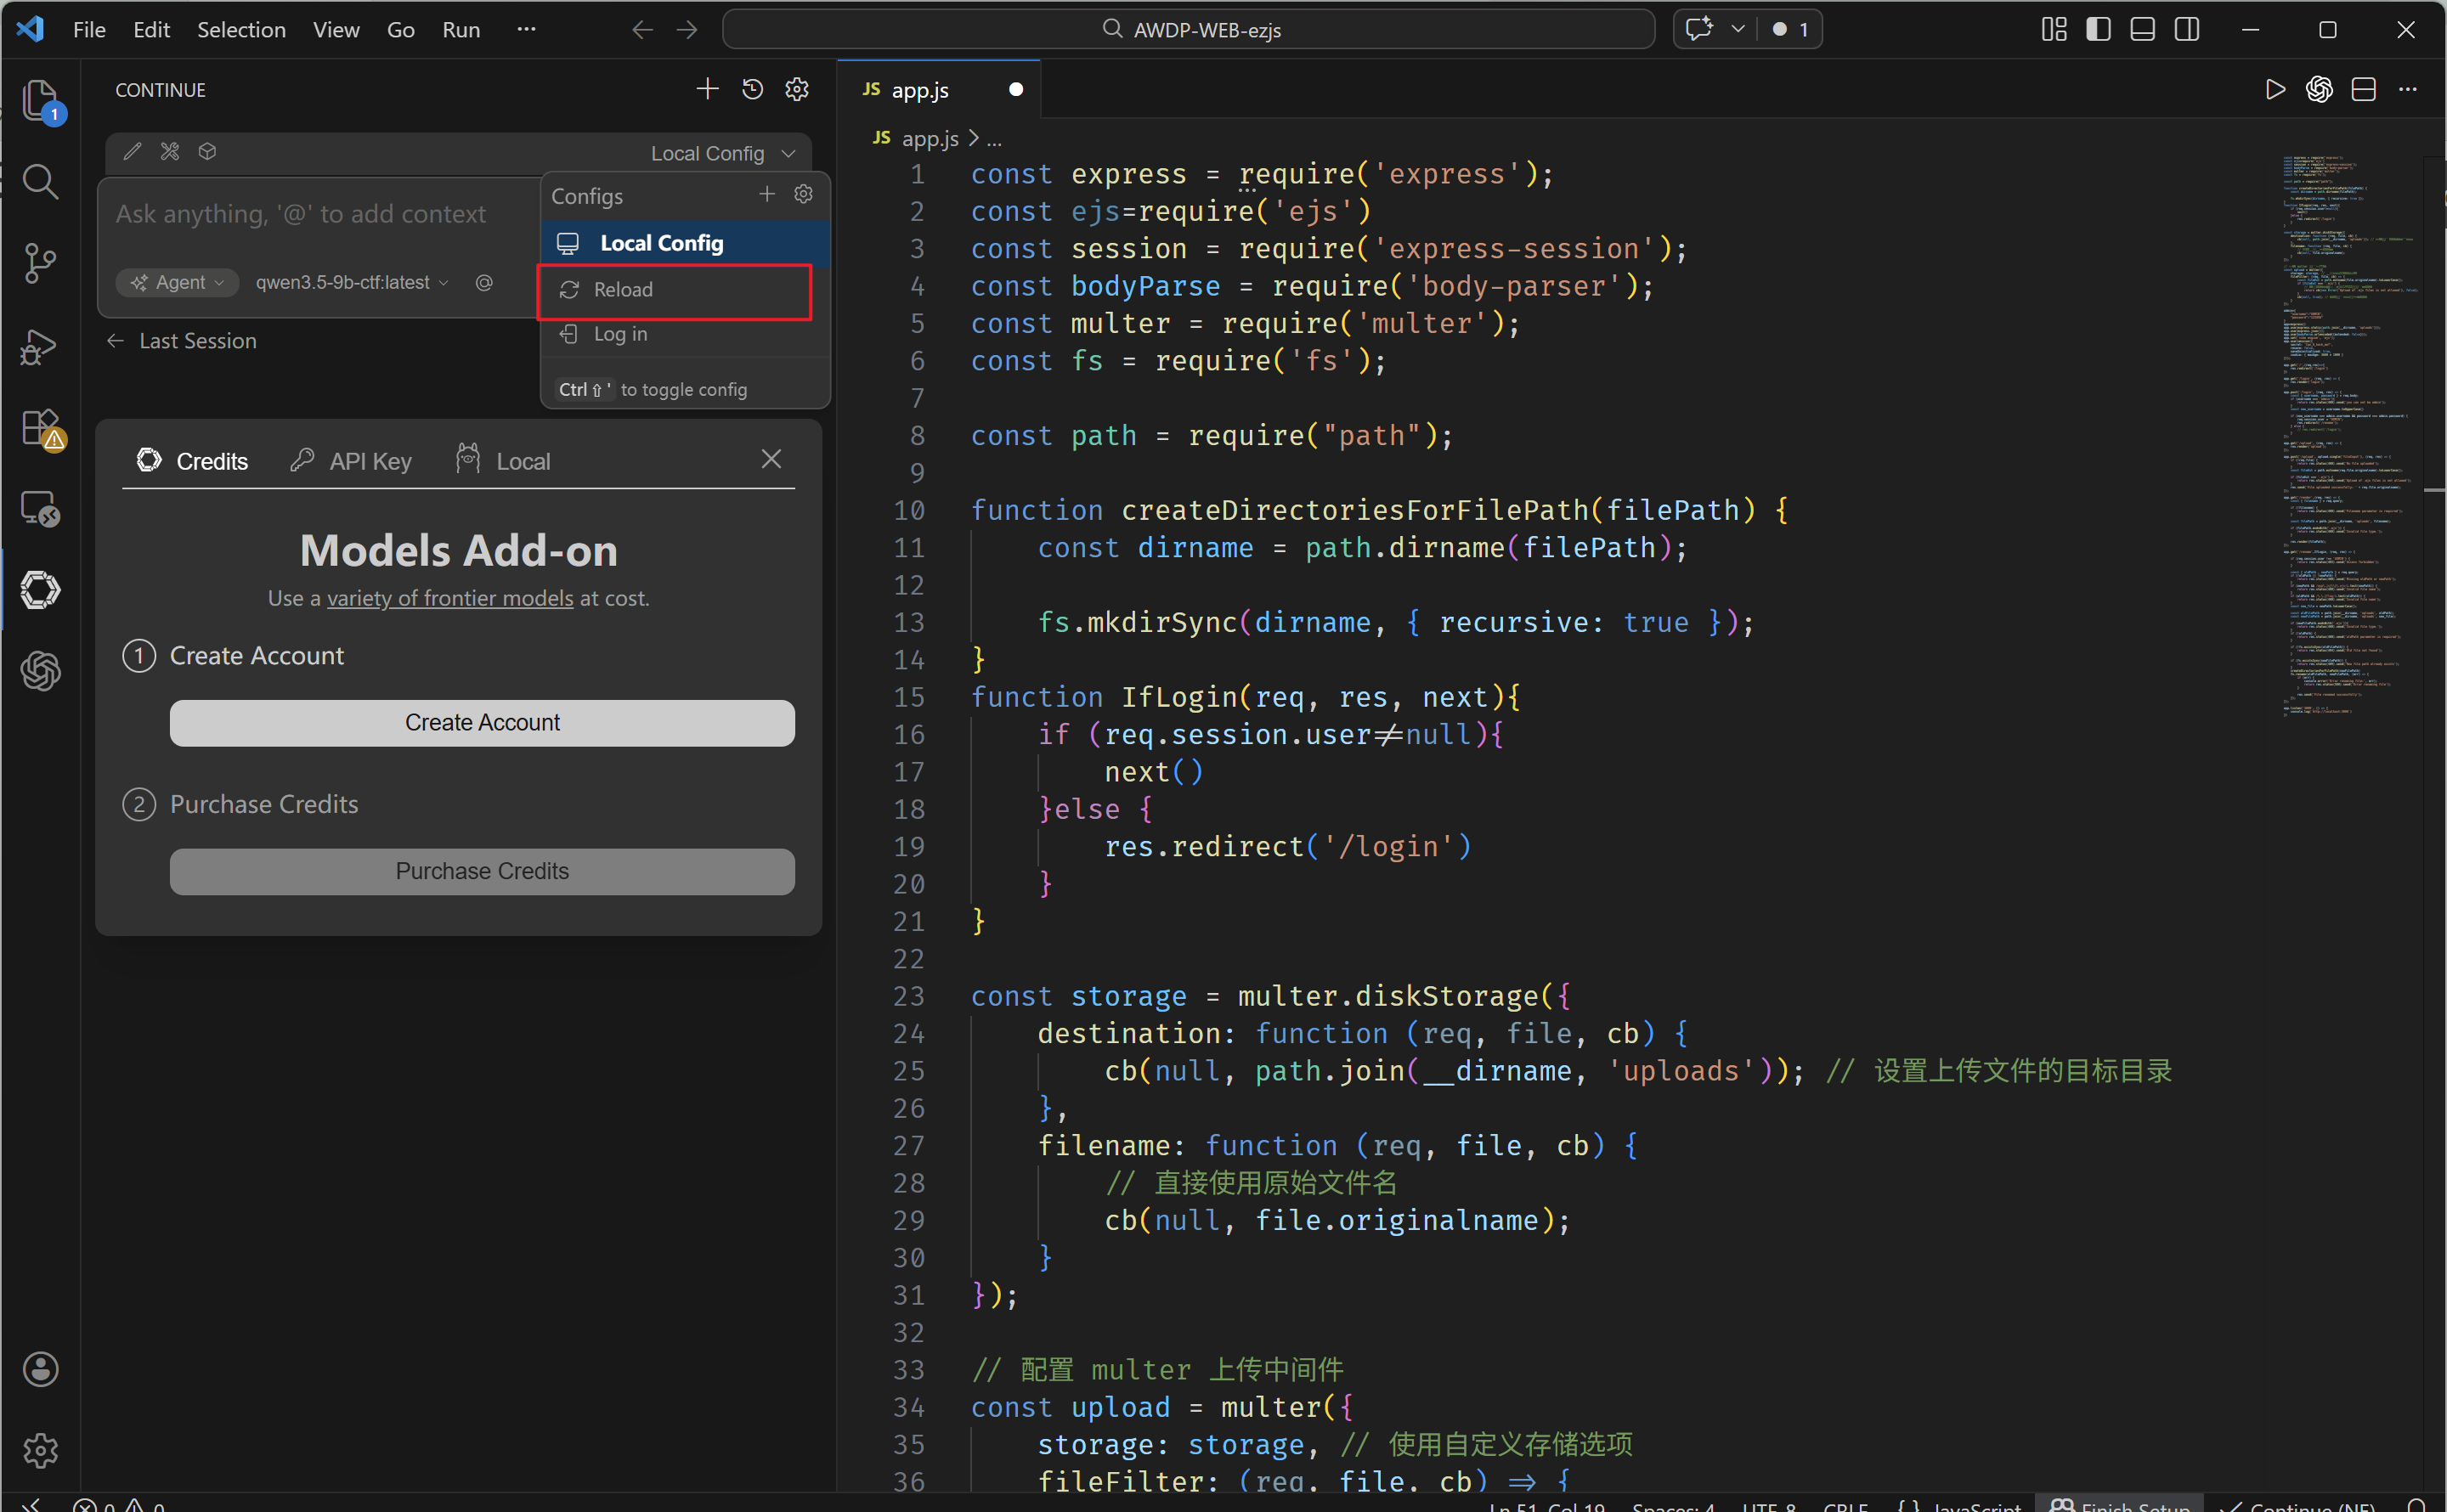Open variety of frontier models link
This screenshot has width=2447, height=1512.
click(x=450, y=598)
